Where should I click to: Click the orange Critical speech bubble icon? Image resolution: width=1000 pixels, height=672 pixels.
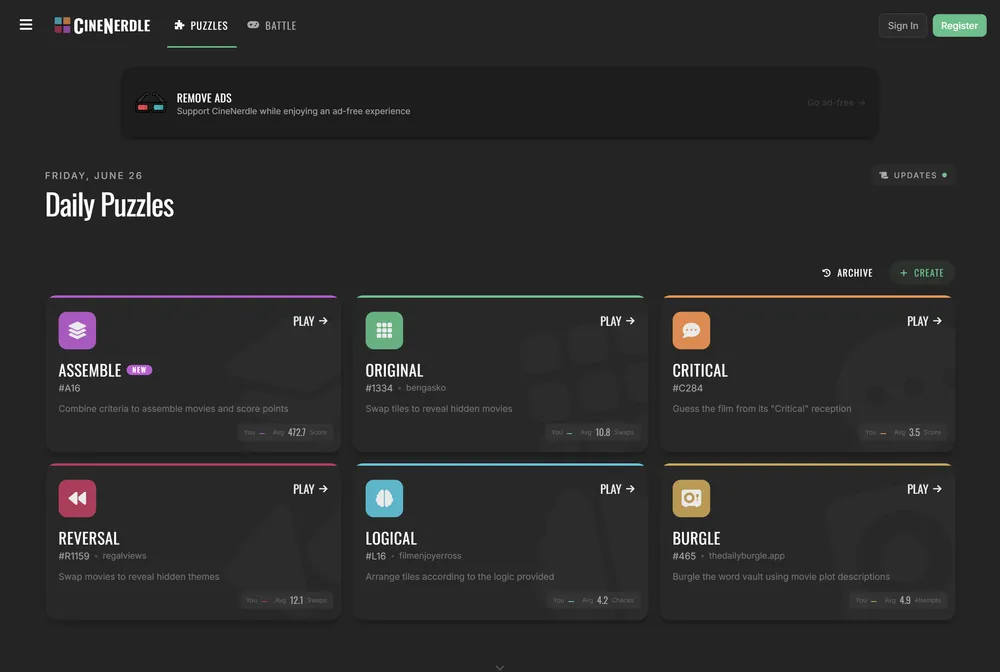click(x=691, y=330)
